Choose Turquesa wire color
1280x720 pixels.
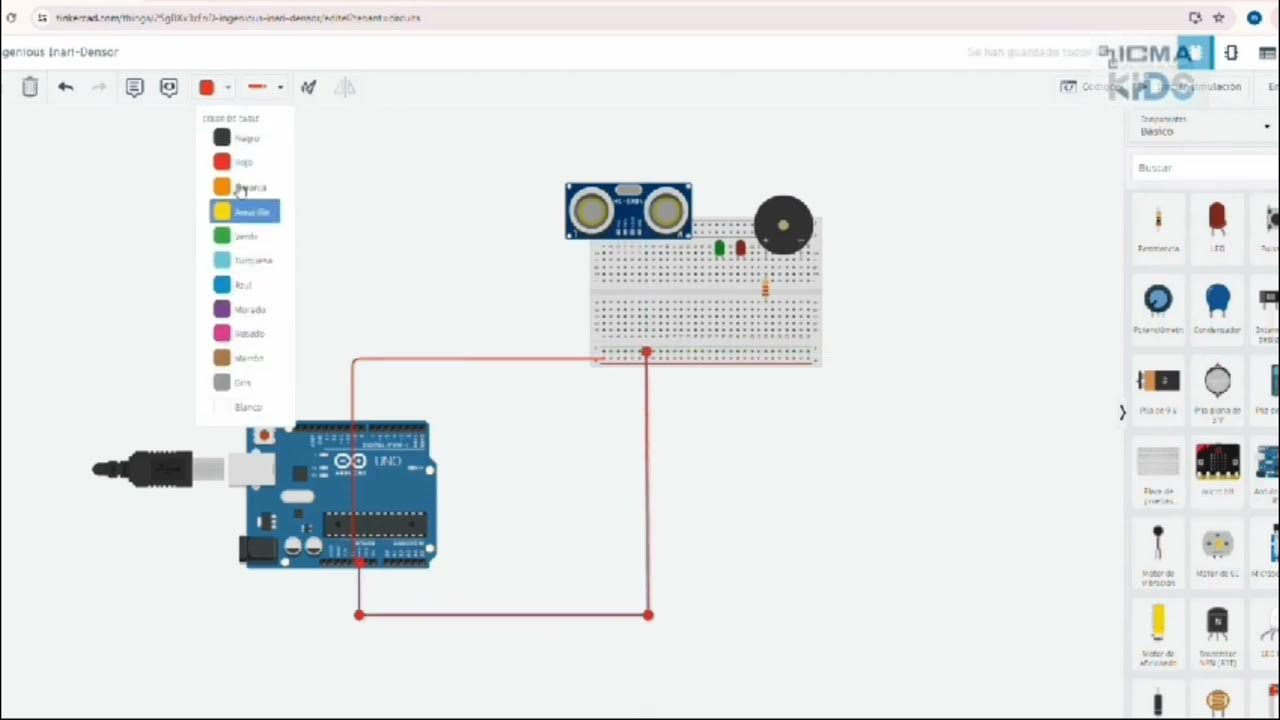tap(244, 260)
